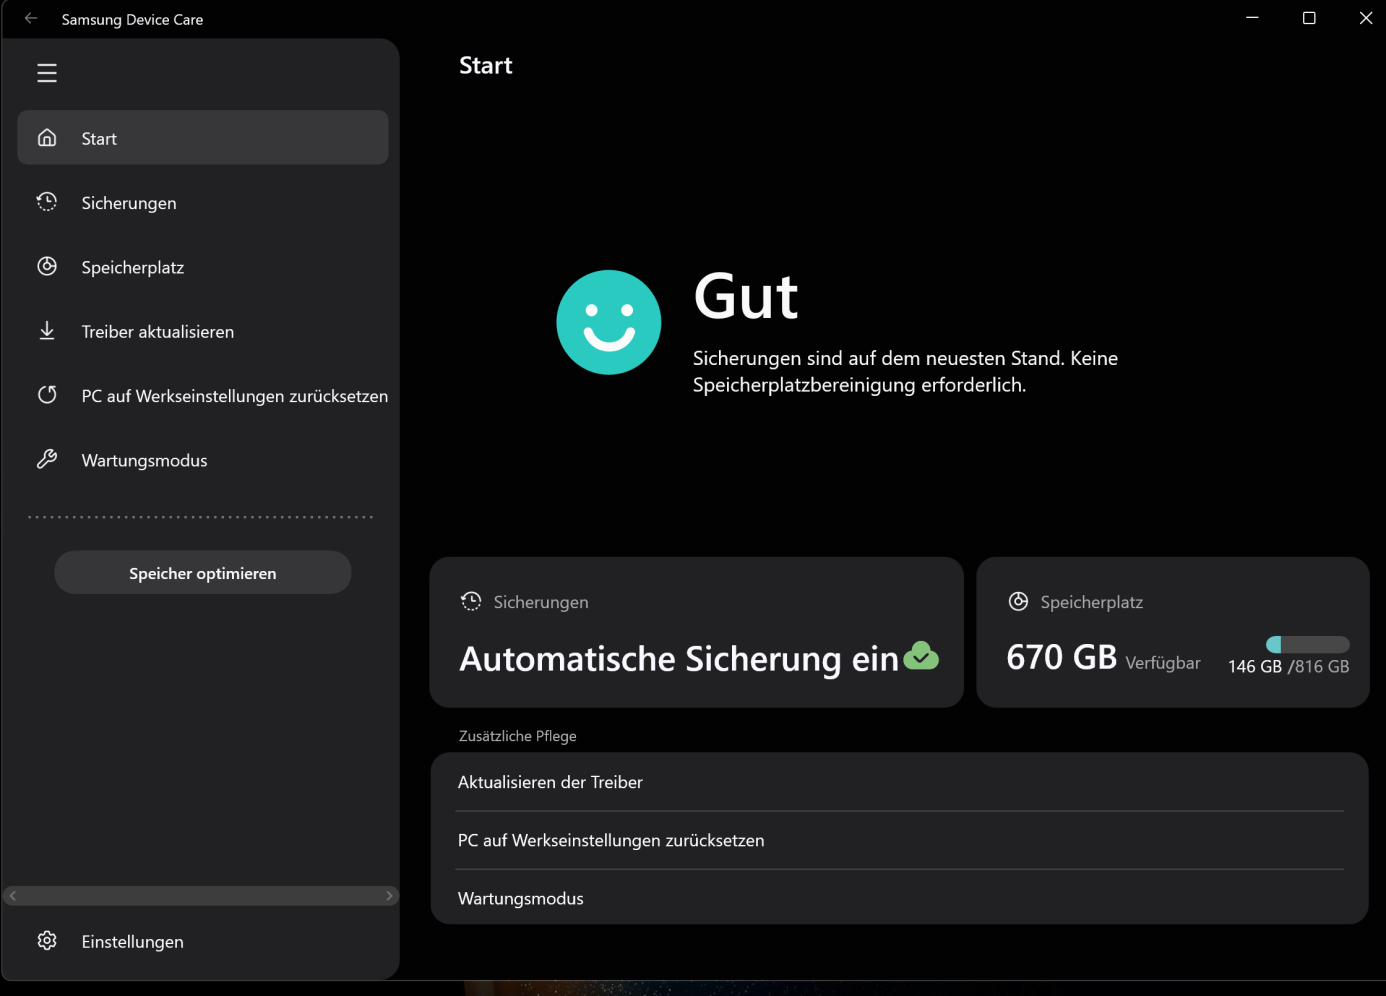Open Wartungsmodus using the wrench icon

coord(46,459)
